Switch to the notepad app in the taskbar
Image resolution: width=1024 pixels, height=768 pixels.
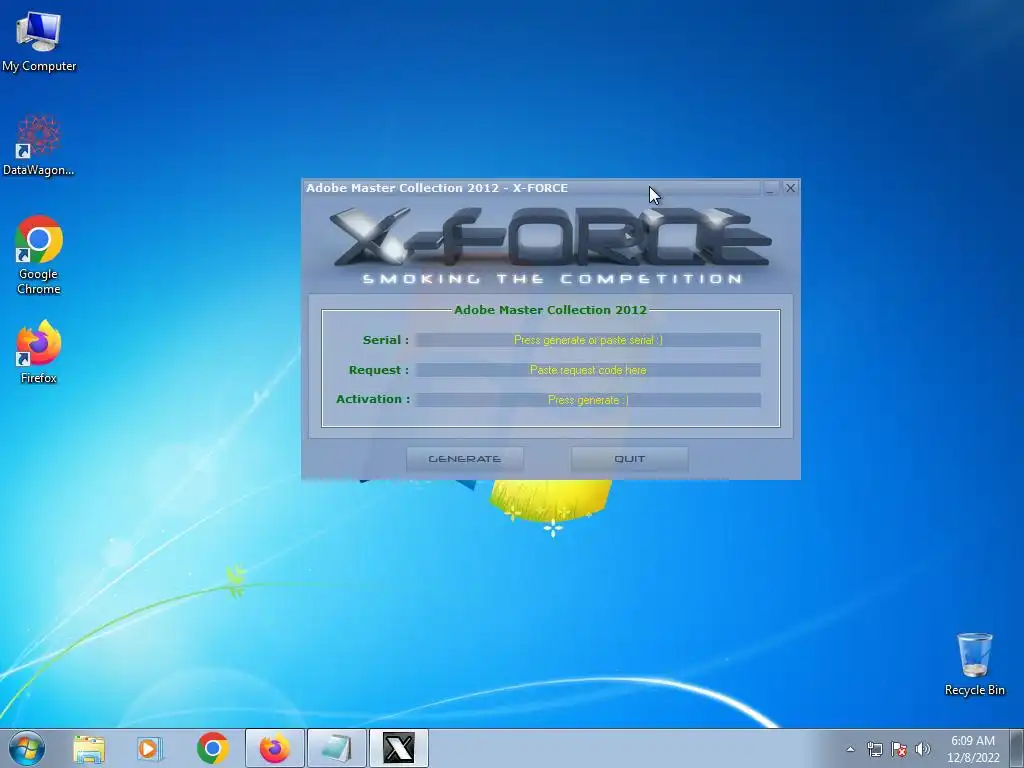[337, 748]
